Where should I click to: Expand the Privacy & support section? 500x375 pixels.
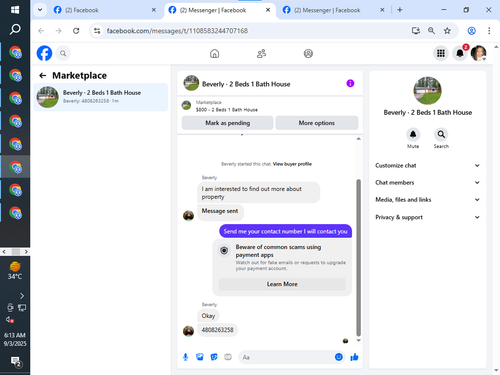(x=427, y=217)
